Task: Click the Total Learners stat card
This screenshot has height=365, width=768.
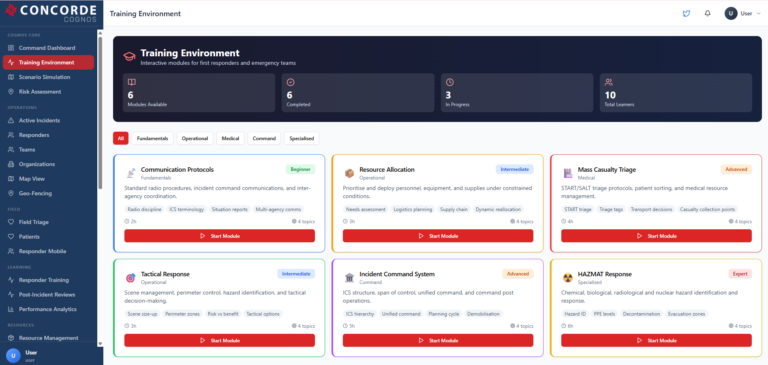Action: [676, 93]
